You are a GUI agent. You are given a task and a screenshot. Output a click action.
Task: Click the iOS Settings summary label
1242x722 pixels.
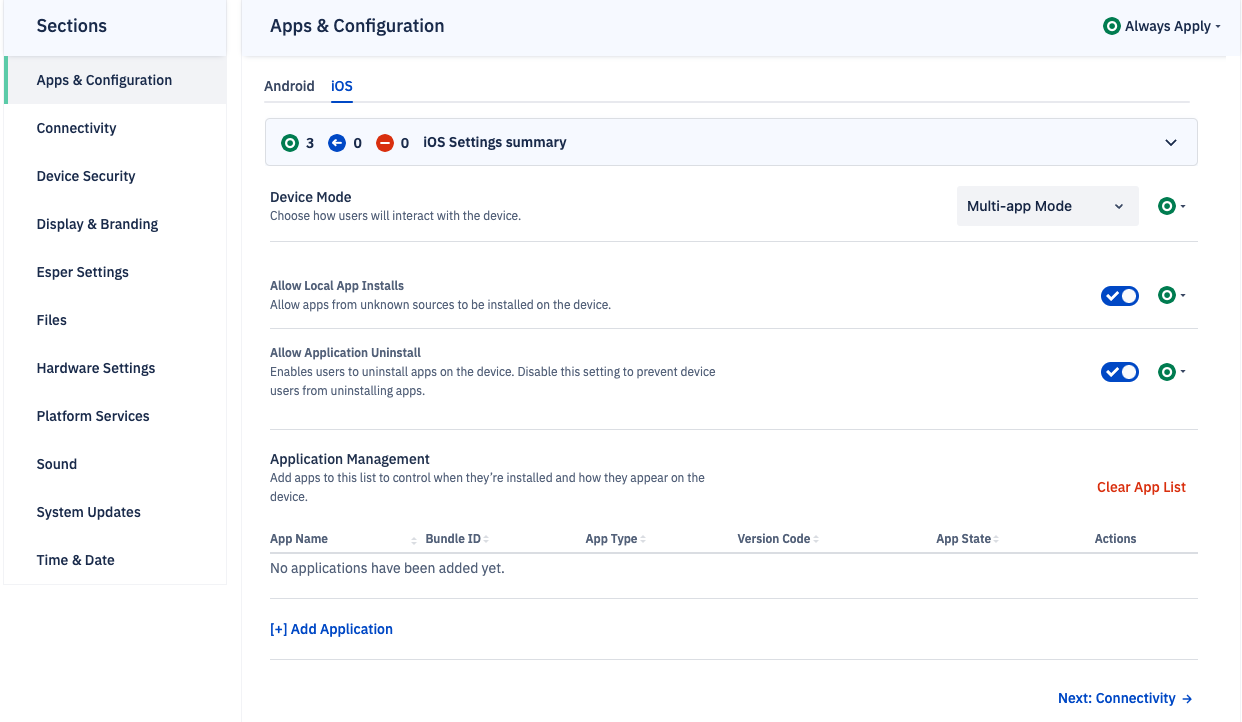(495, 143)
